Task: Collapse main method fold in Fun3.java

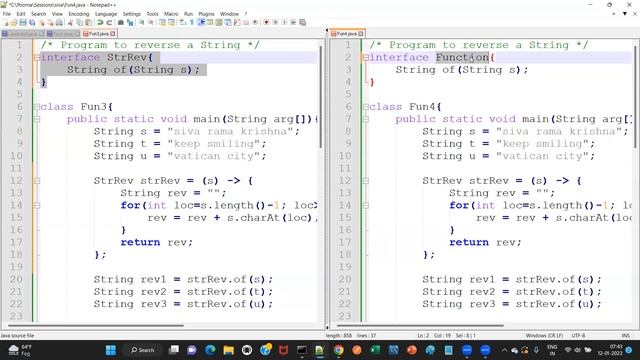Action: pyautogui.click(x=37, y=119)
